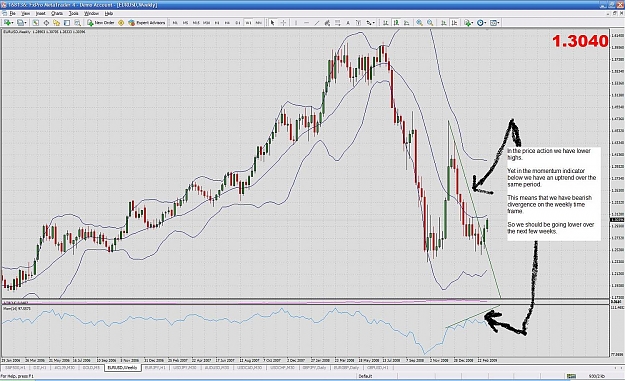Click the Expert Advisors button
625x381 pixels.
(147, 23)
